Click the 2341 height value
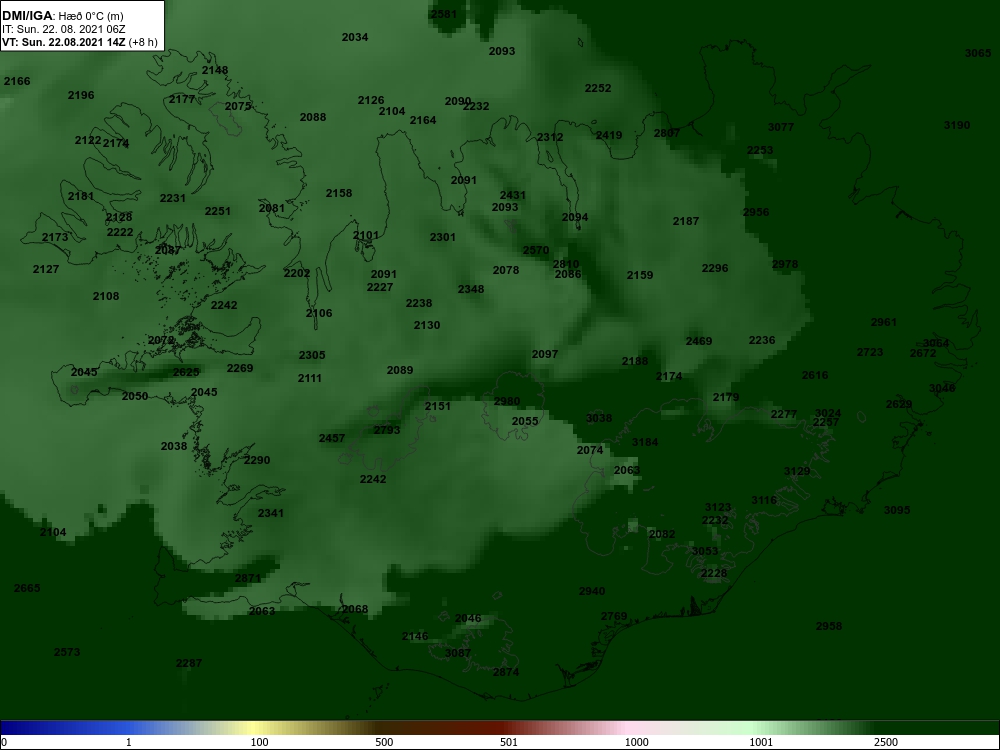Screen dimensions: 1000x750 [271, 513]
